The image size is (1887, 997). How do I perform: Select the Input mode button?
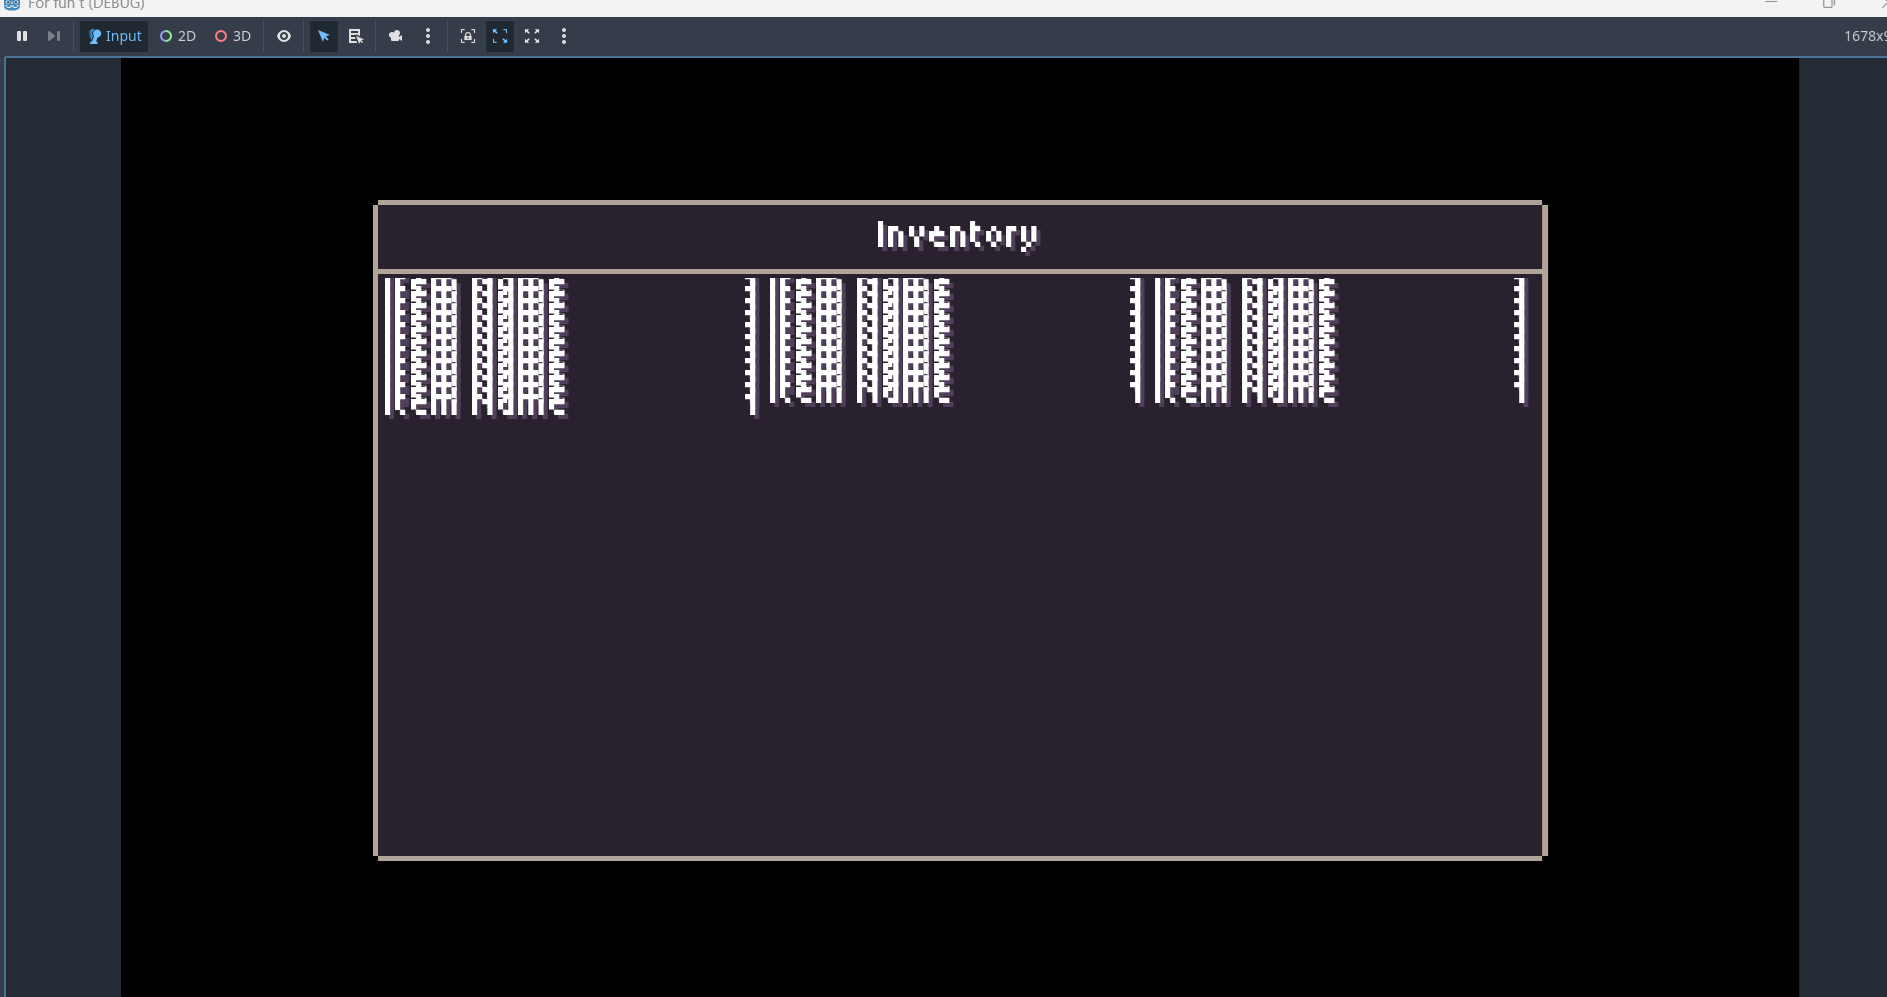coord(114,36)
